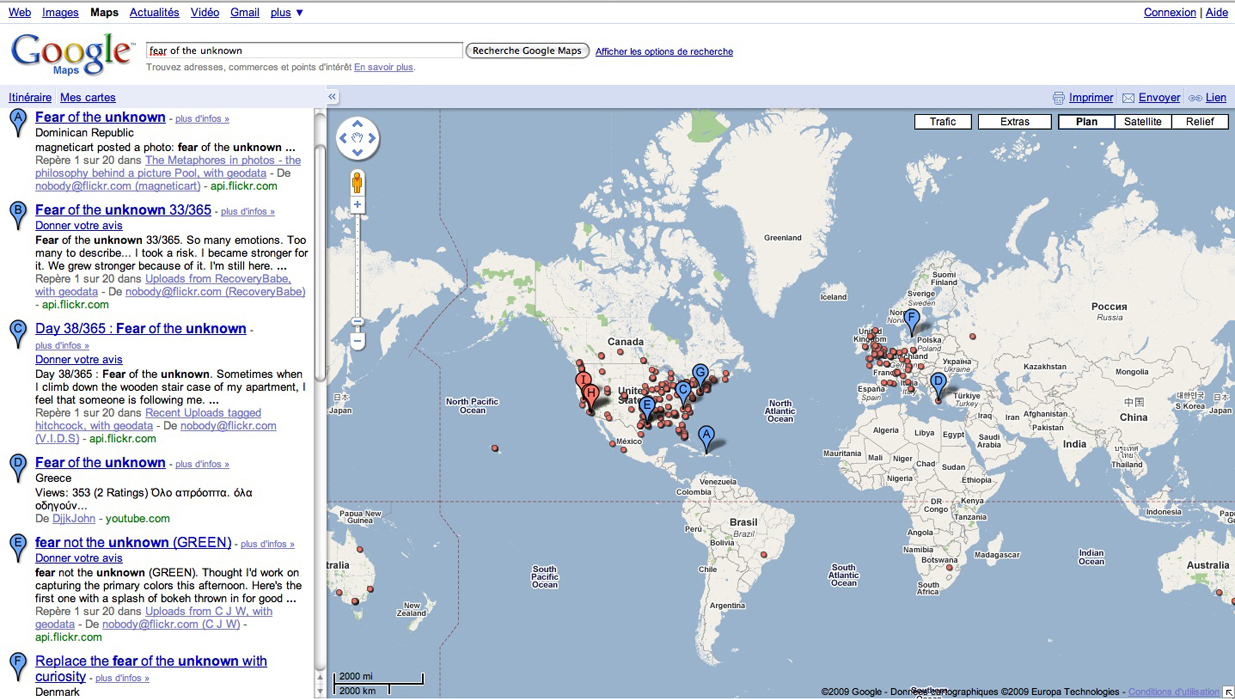Screen dimensions: 1235x699
Task: Expand 'plus d'infos' for Fear of the unknown 33/365
Action: point(248,212)
